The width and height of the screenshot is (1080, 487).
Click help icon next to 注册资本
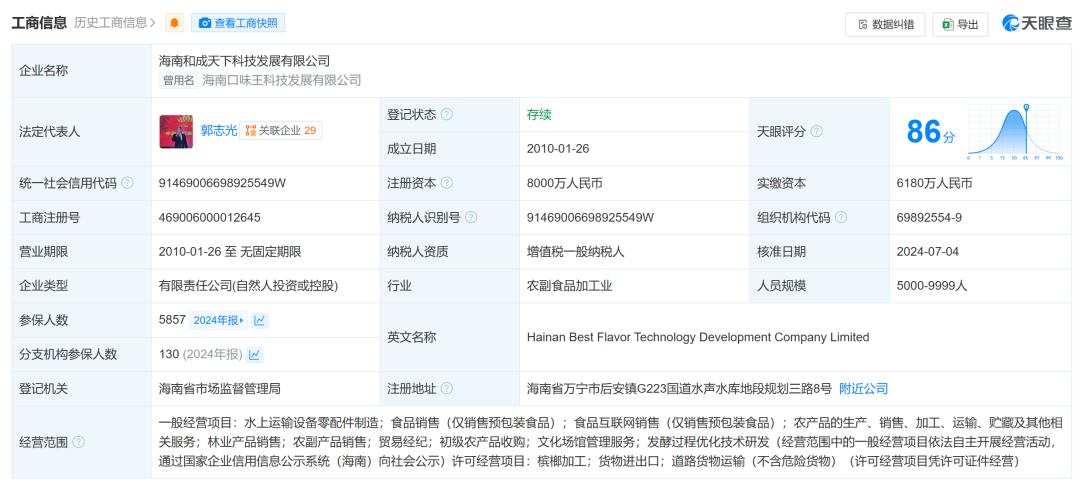coord(447,183)
